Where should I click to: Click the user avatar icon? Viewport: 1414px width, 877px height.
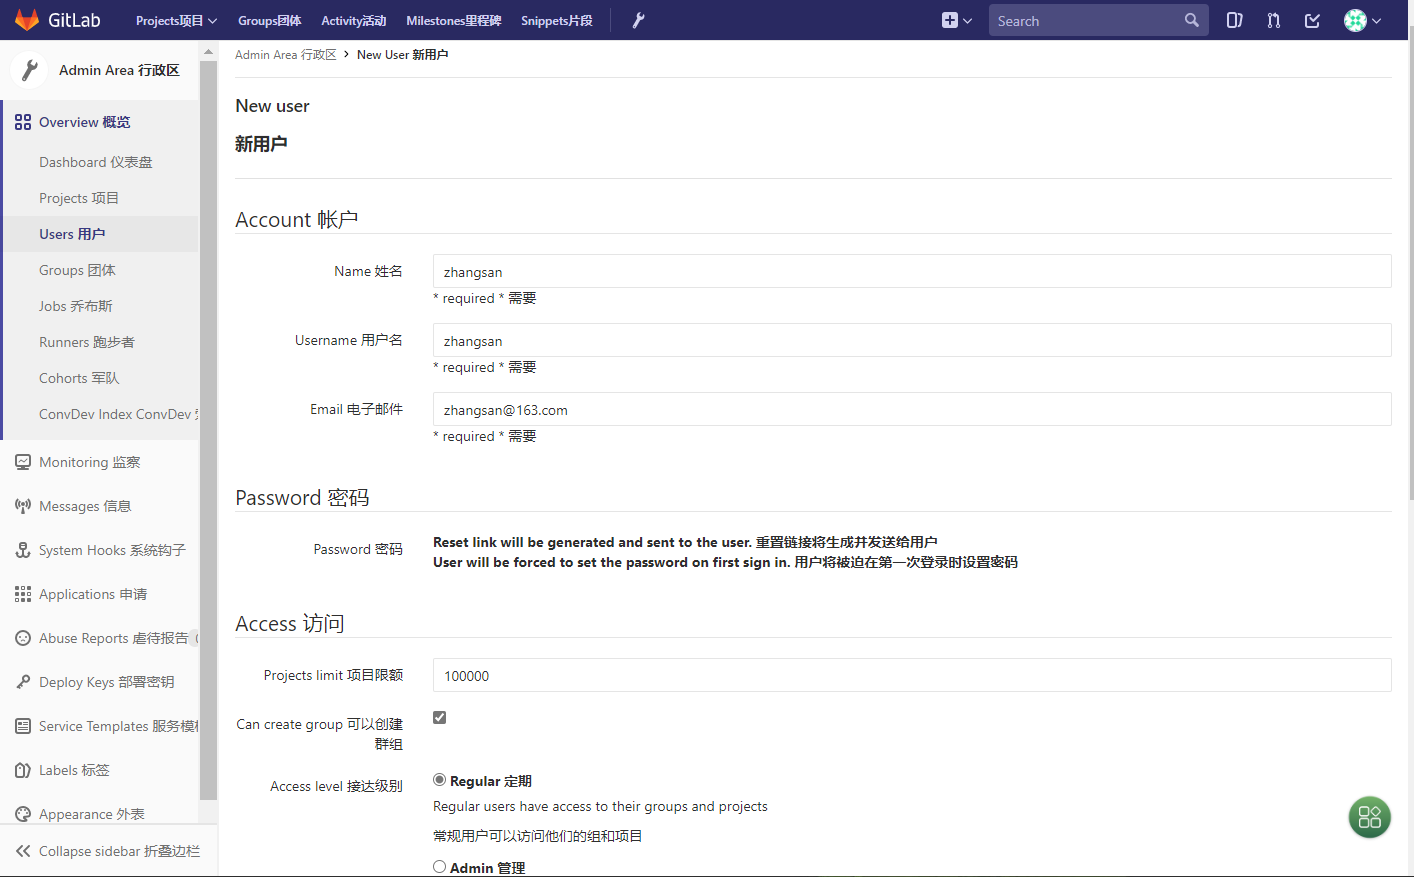pos(1355,20)
